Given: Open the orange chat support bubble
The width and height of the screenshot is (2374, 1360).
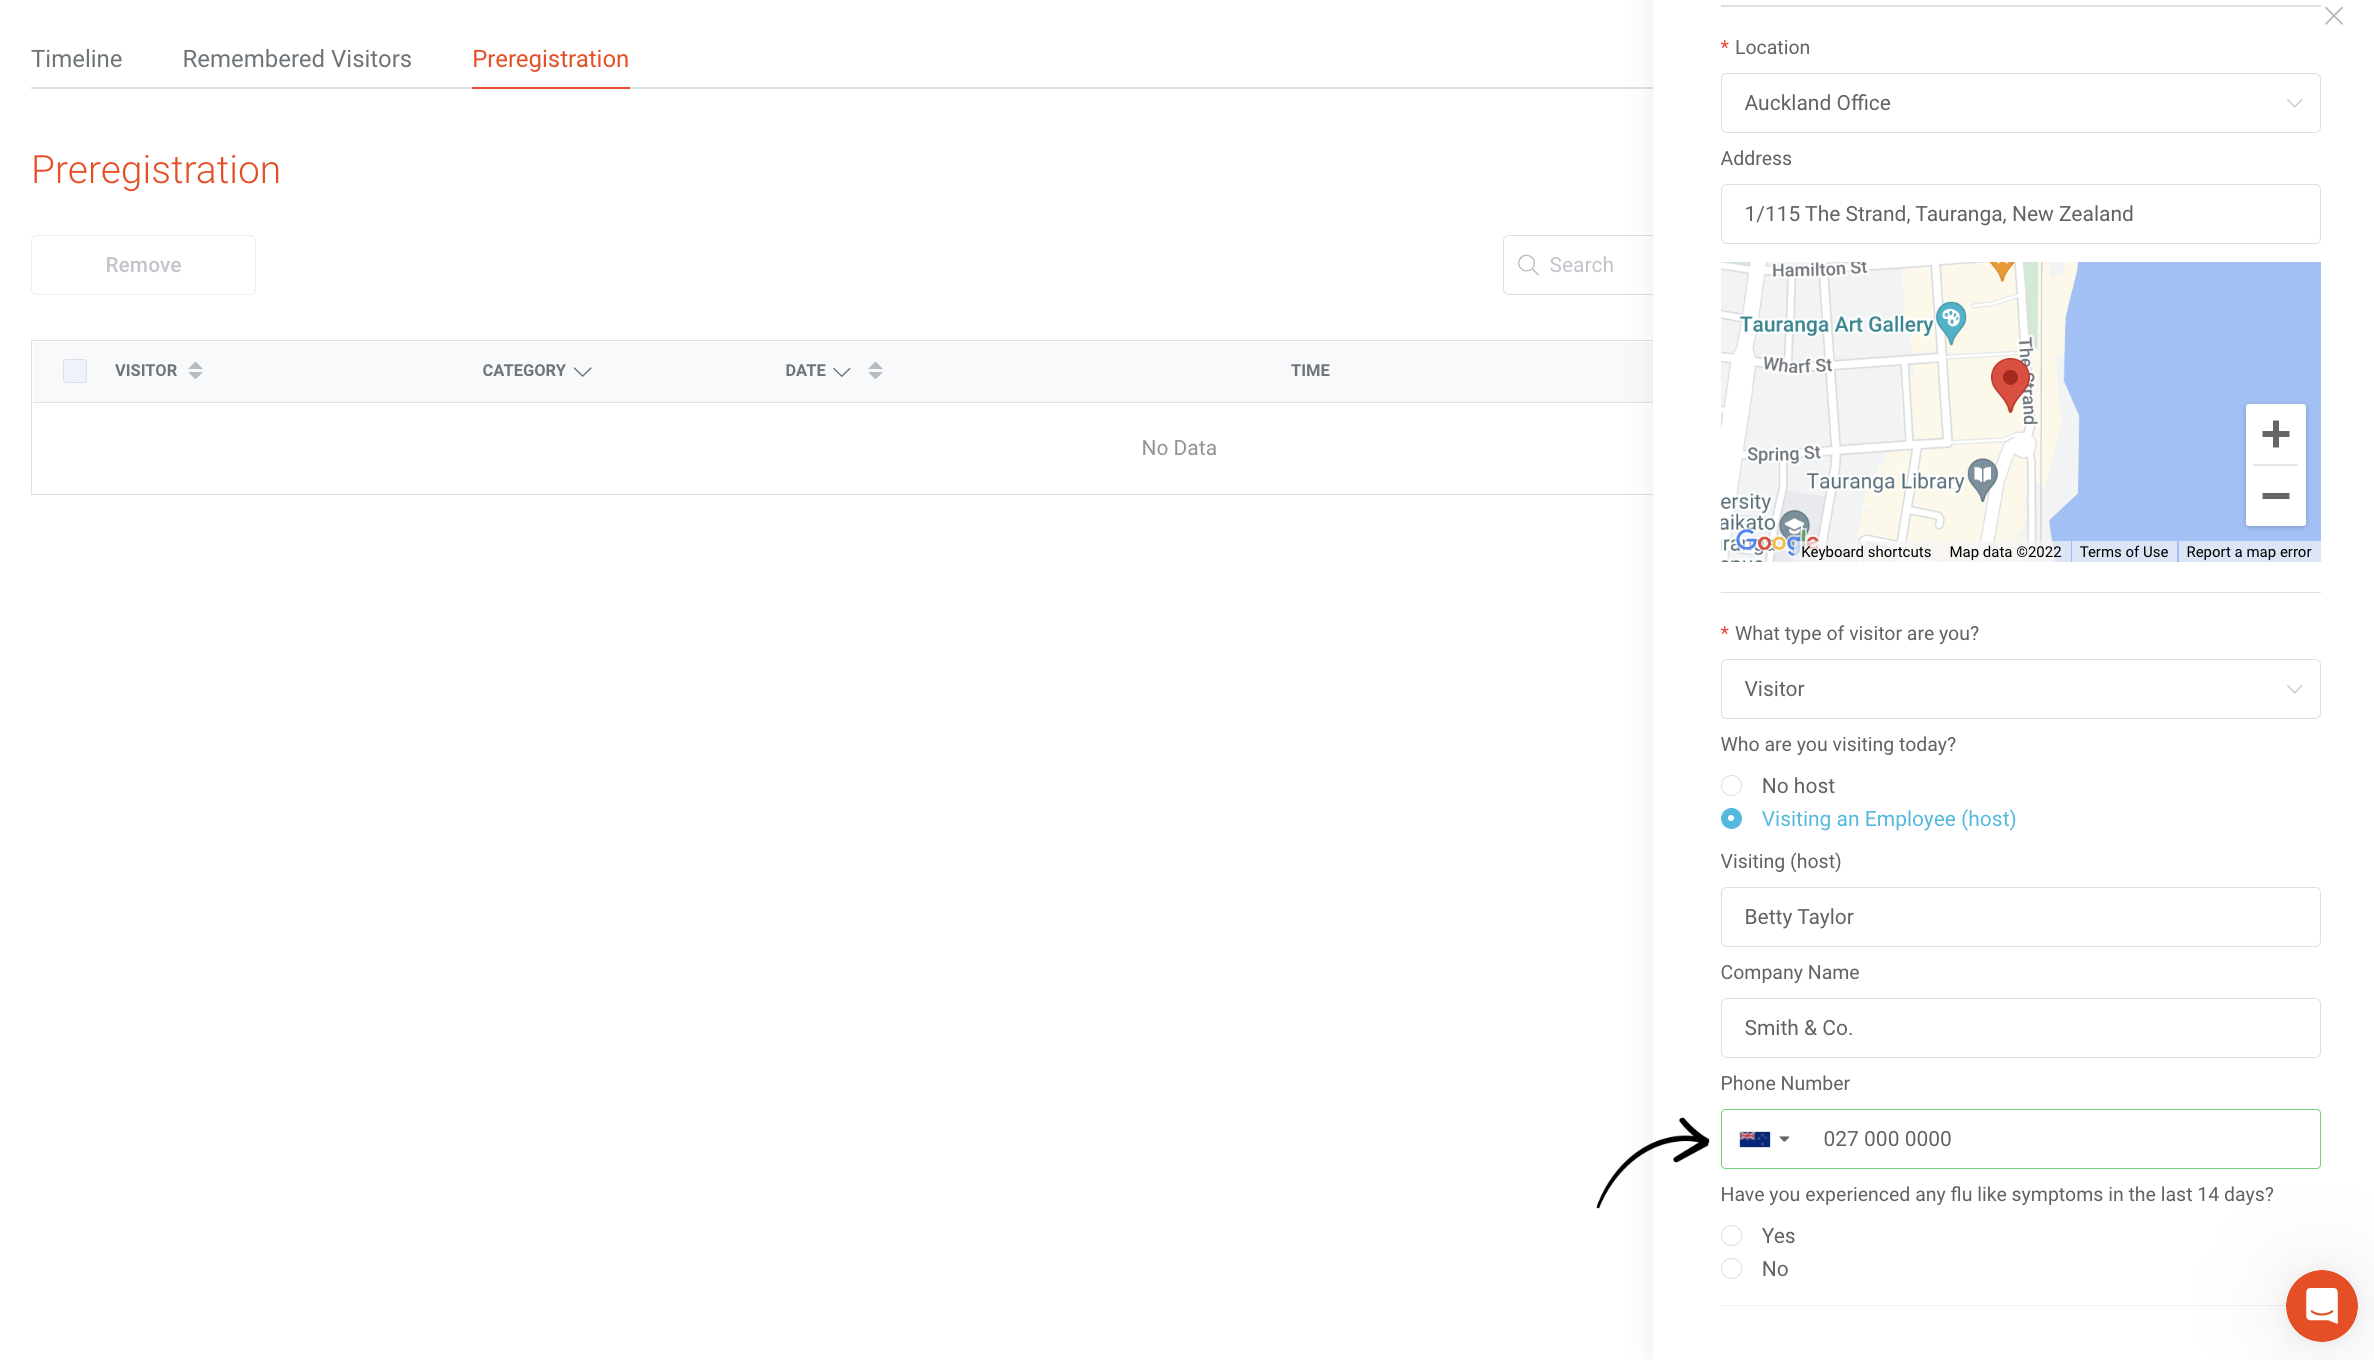Looking at the screenshot, I should 2321,1306.
